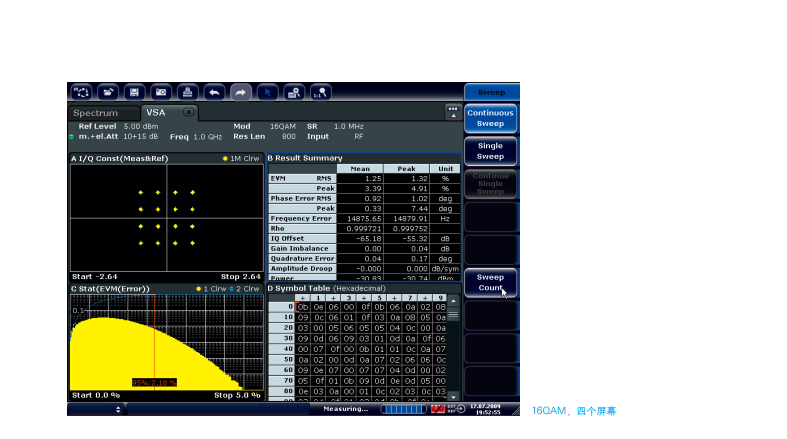Image resolution: width=787 pixels, height=439 pixels.
Task: Select the VSA tab
Action: [x=156, y=112]
